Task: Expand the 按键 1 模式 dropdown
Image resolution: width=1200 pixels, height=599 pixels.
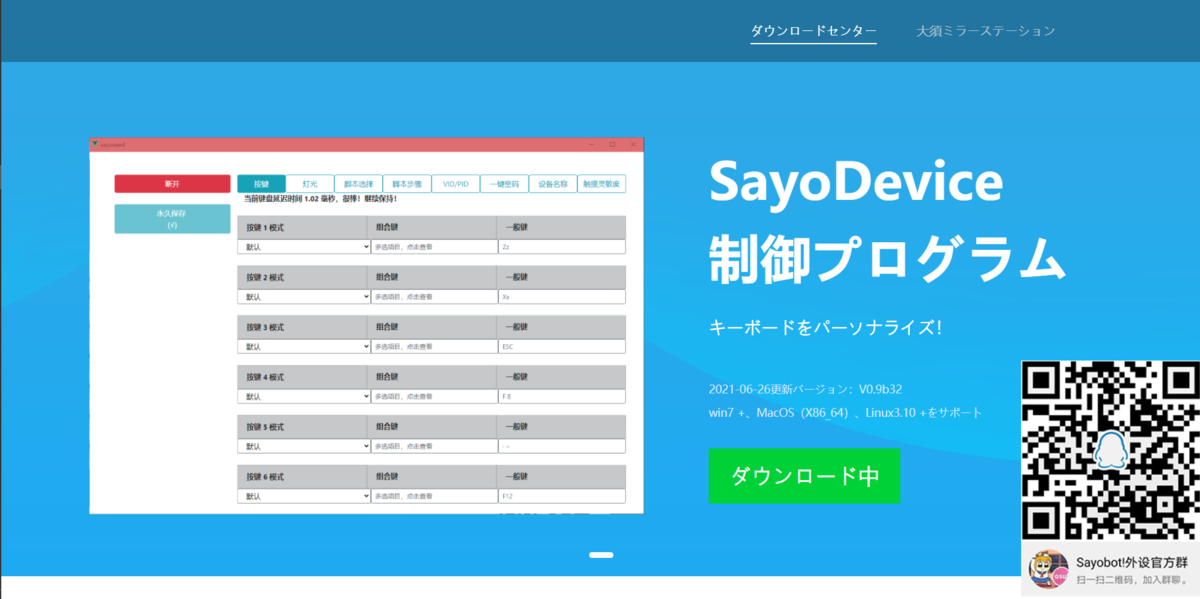Action: point(304,246)
